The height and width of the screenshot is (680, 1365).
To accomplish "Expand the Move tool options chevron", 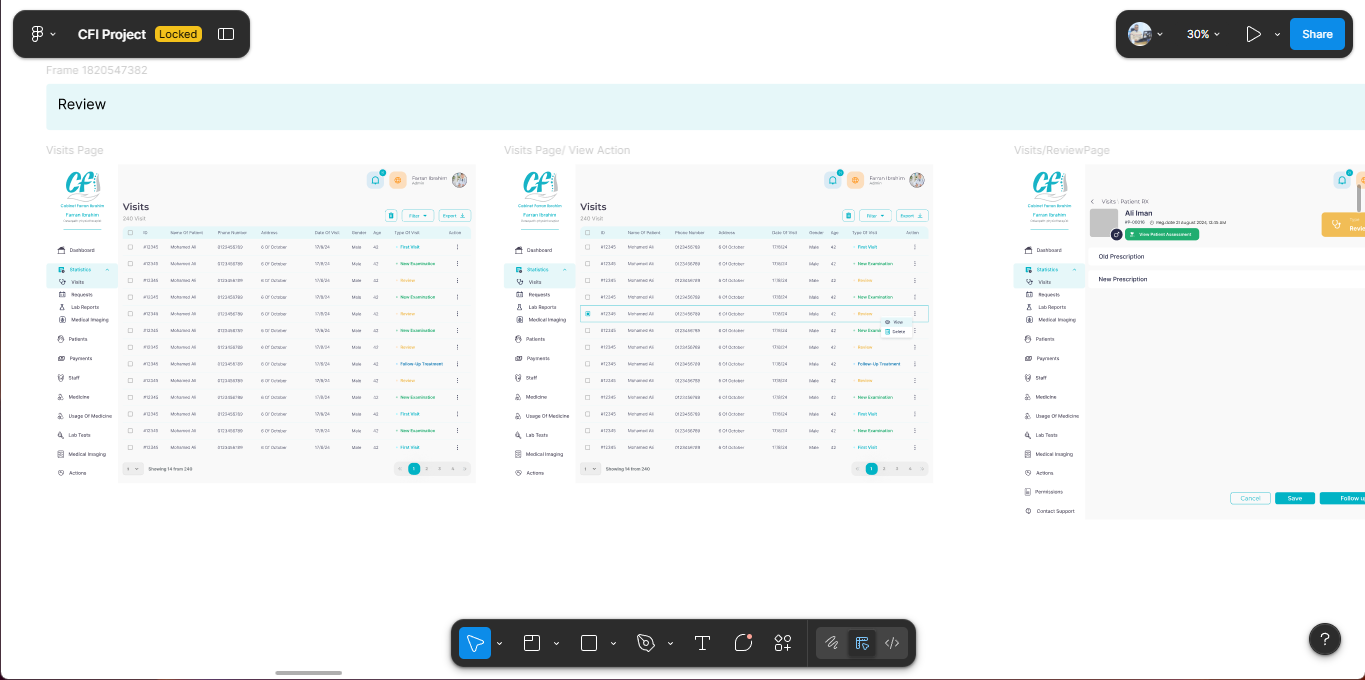I will point(499,643).
